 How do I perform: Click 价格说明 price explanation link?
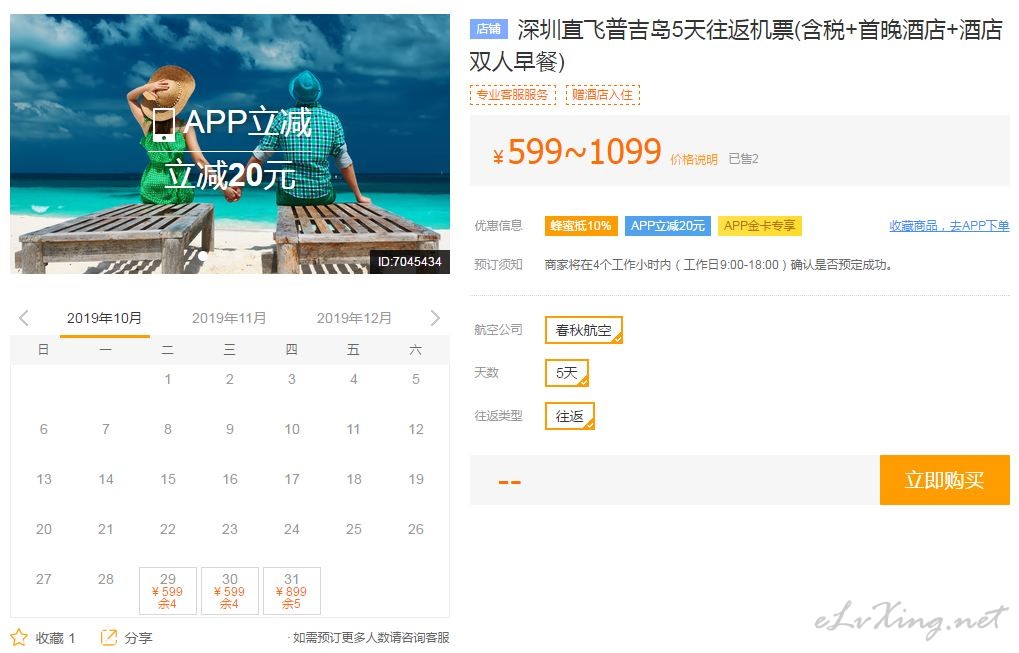pyautogui.click(x=693, y=159)
